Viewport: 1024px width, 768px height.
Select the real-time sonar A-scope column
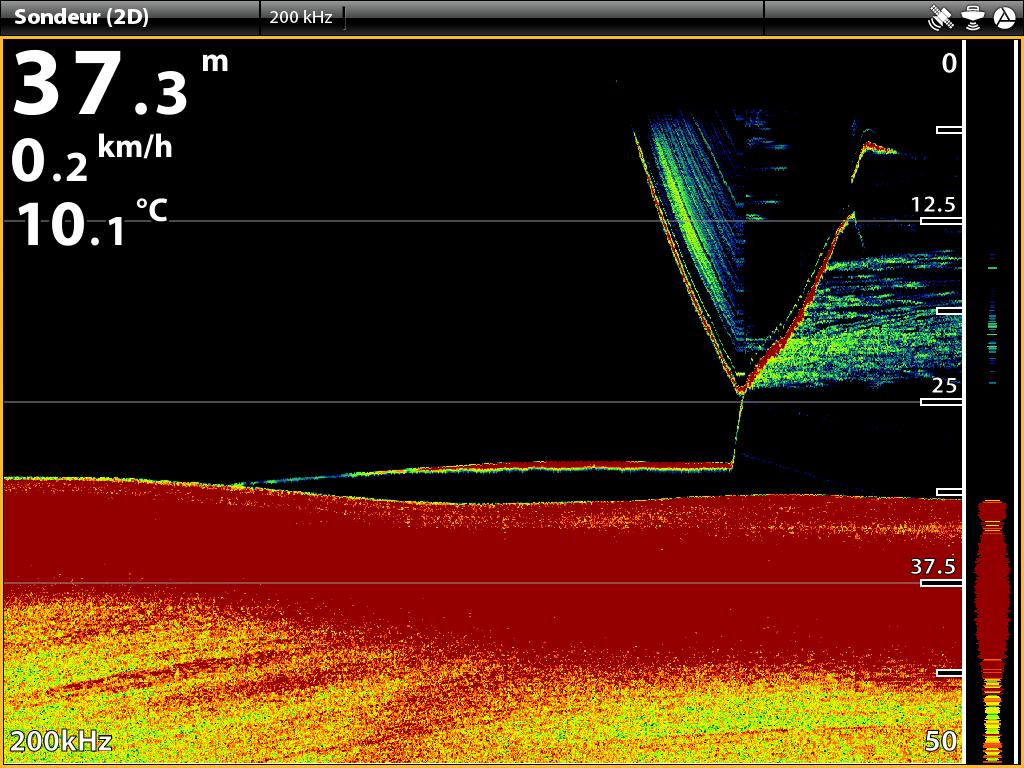pyautogui.click(x=992, y=402)
